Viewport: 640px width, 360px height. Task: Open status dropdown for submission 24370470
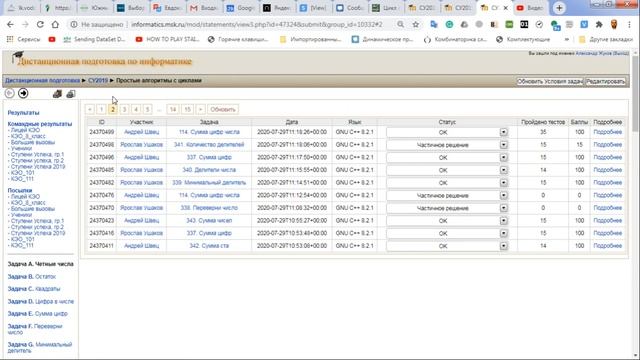pos(503,208)
